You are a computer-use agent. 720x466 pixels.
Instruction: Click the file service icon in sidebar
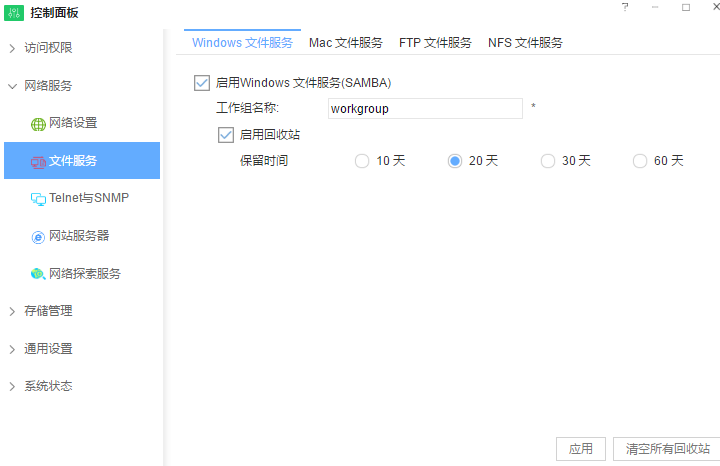(38, 161)
